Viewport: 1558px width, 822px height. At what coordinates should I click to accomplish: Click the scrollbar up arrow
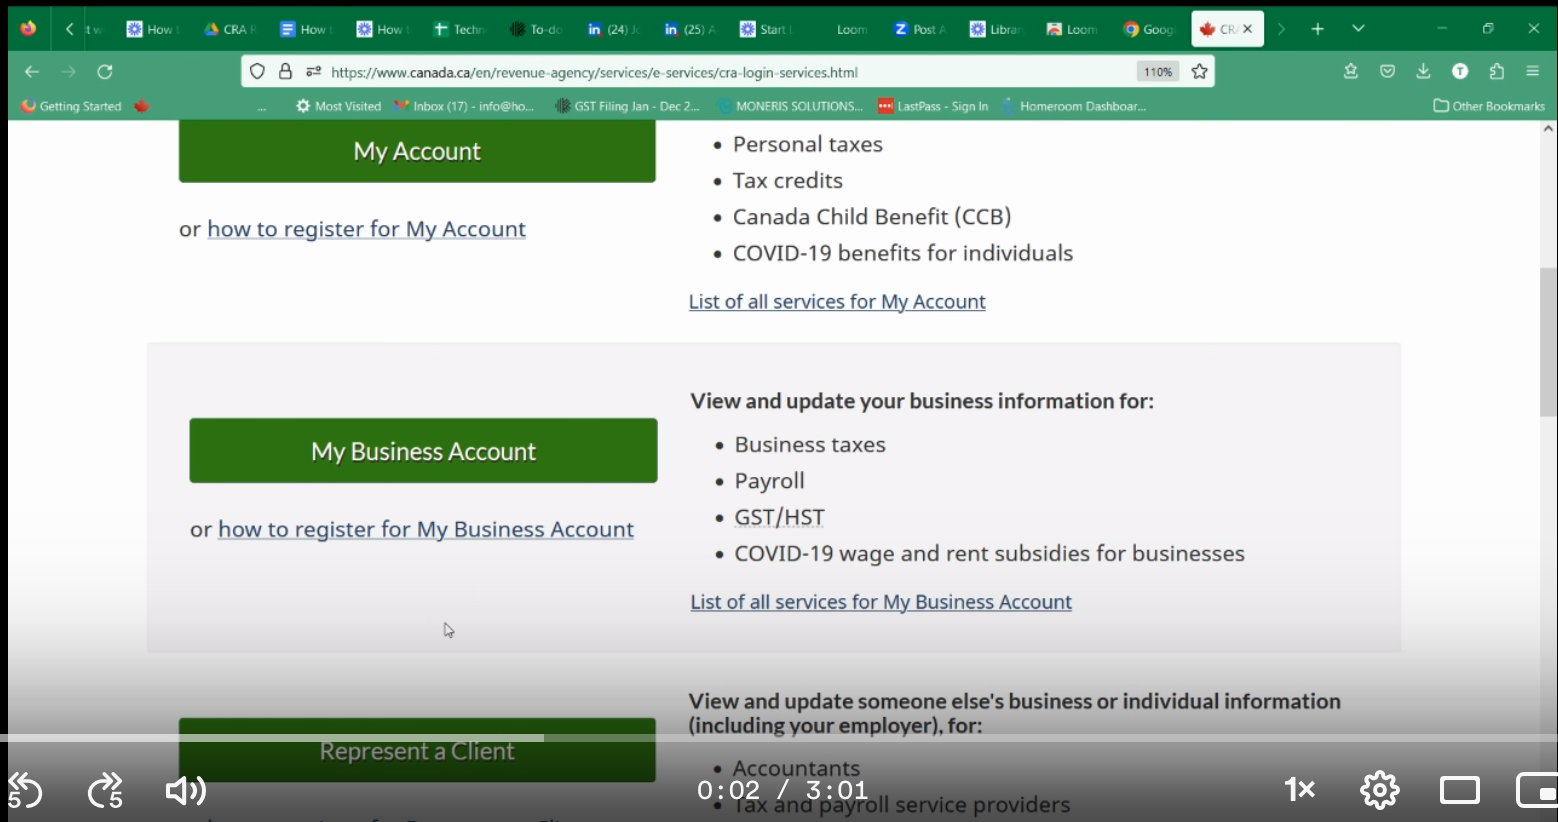(1548, 129)
